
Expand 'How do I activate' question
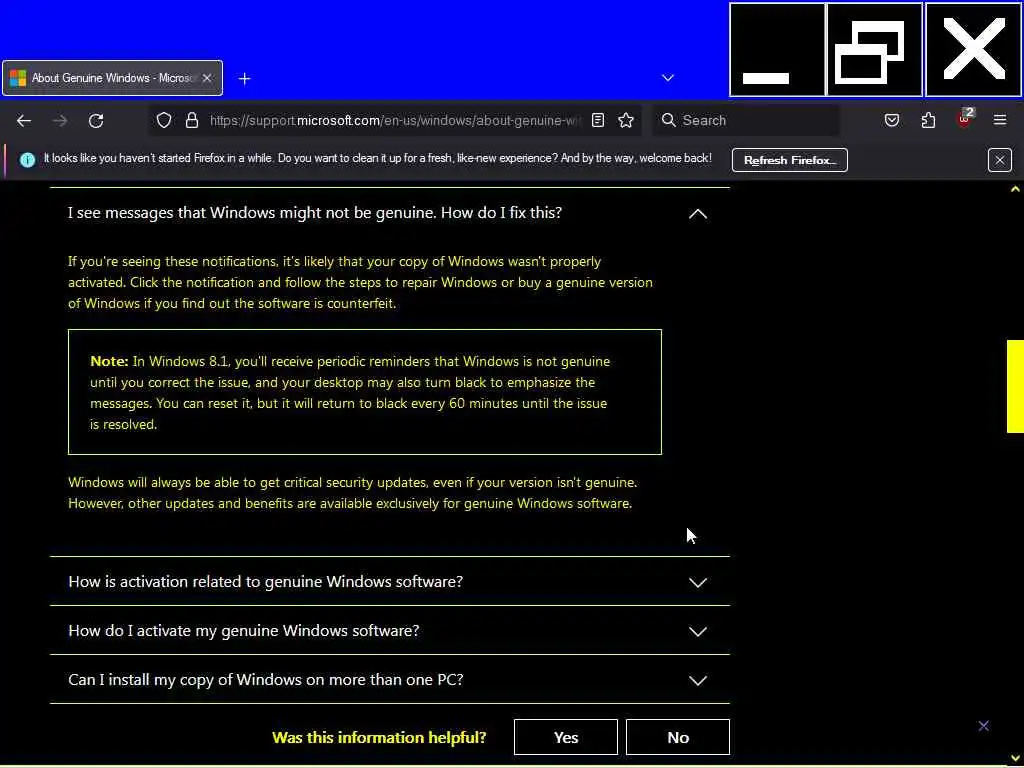coord(389,630)
